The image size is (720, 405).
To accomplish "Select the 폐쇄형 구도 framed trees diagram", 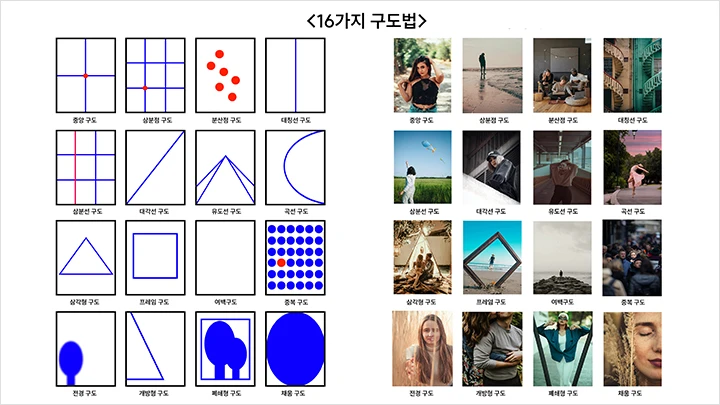I will 225,349.
